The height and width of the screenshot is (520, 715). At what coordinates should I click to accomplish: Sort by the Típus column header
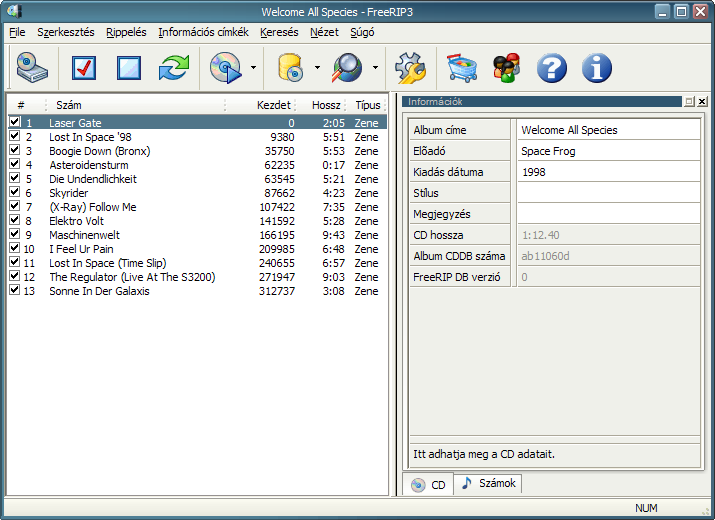coord(366,105)
